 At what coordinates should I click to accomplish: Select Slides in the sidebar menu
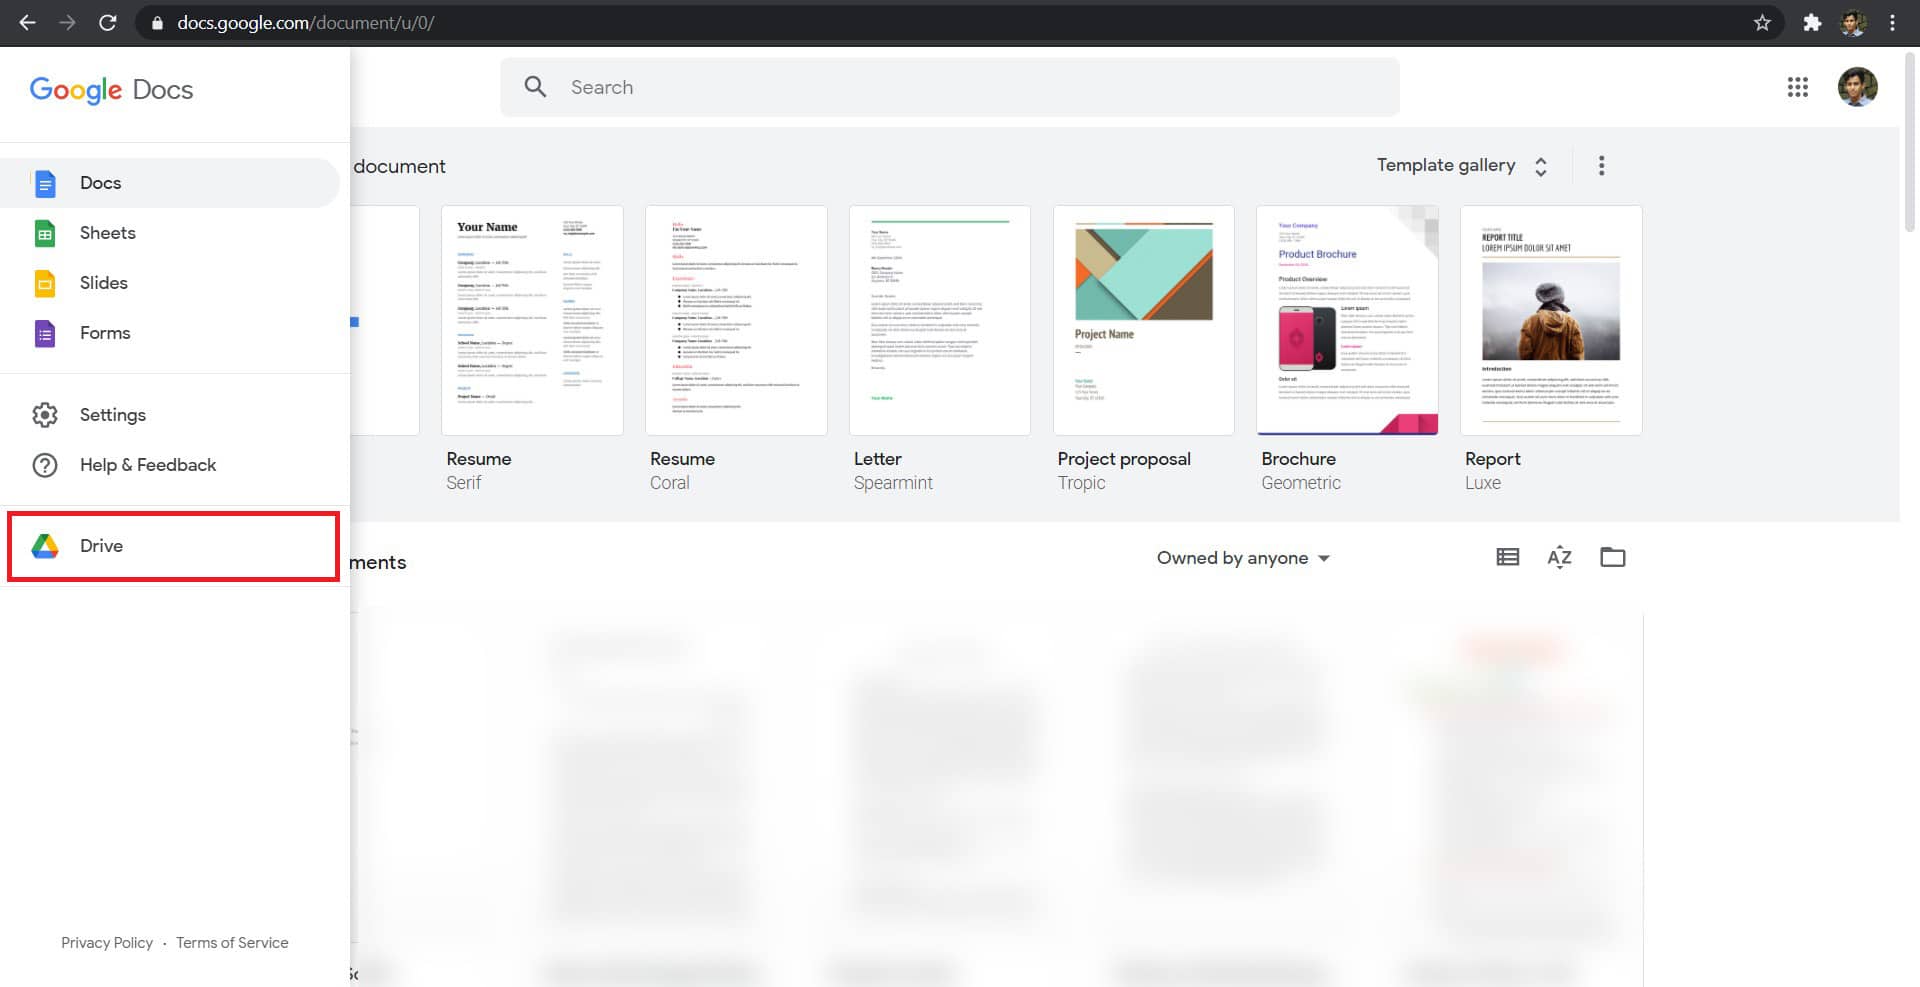coord(170,283)
